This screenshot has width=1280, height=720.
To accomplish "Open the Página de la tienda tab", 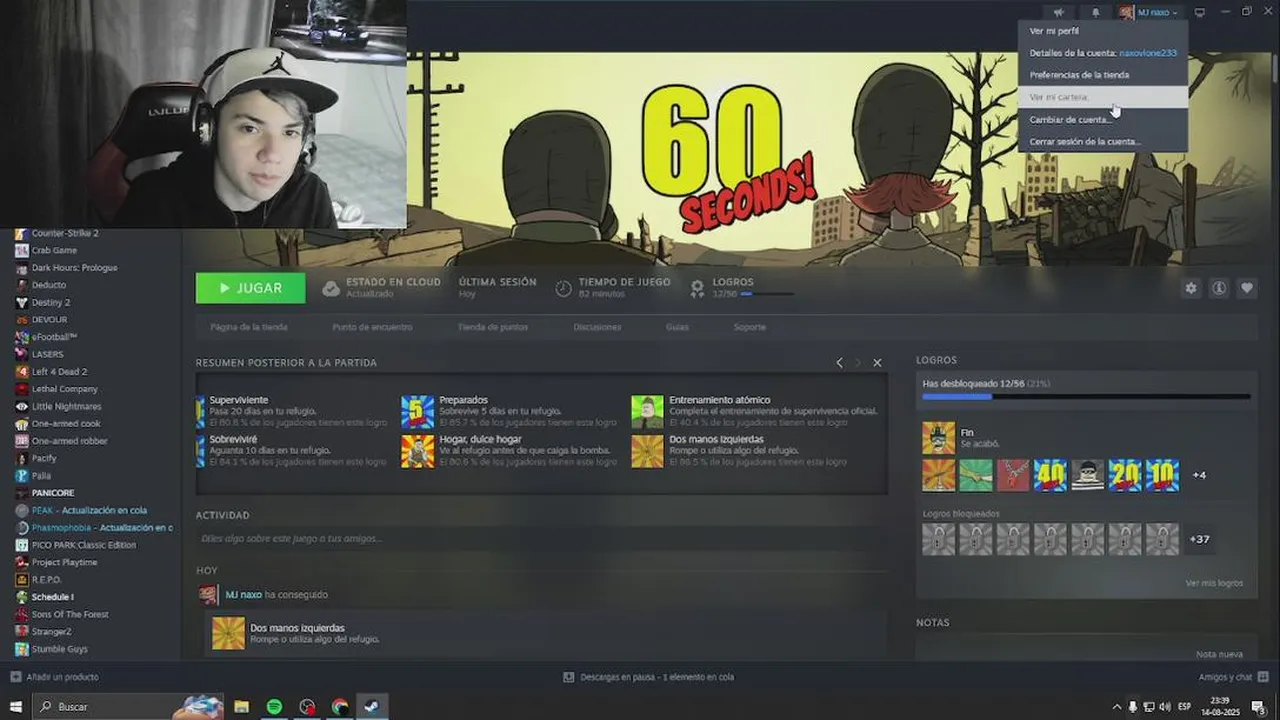I will point(249,327).
